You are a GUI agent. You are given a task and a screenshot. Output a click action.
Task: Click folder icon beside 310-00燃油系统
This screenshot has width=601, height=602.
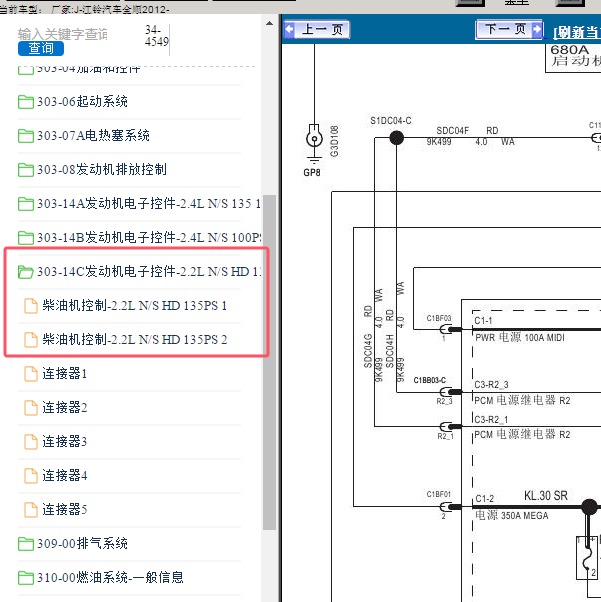(26, 578)
